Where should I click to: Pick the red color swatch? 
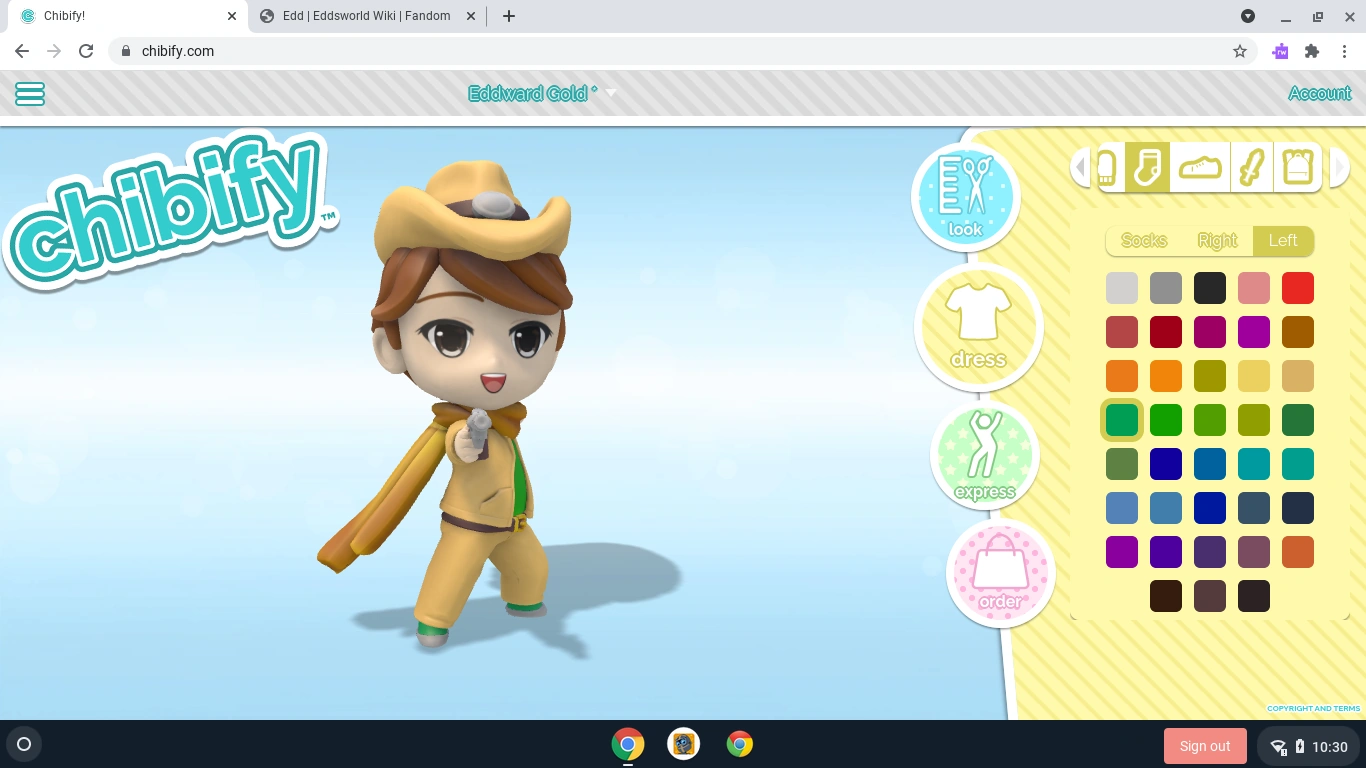[1297, 287]
